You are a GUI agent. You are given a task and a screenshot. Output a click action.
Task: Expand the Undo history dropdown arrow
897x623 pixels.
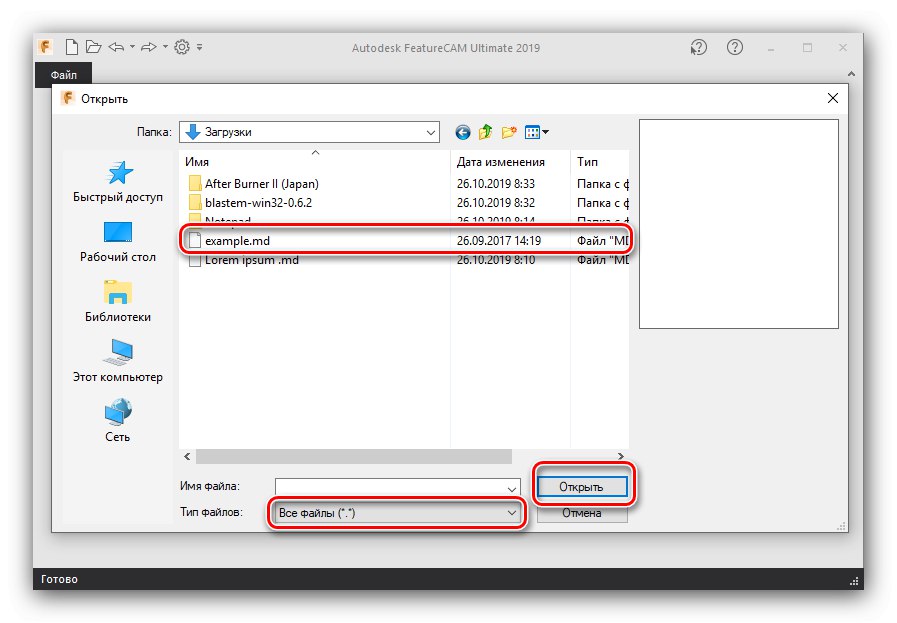tap(132, 47)
